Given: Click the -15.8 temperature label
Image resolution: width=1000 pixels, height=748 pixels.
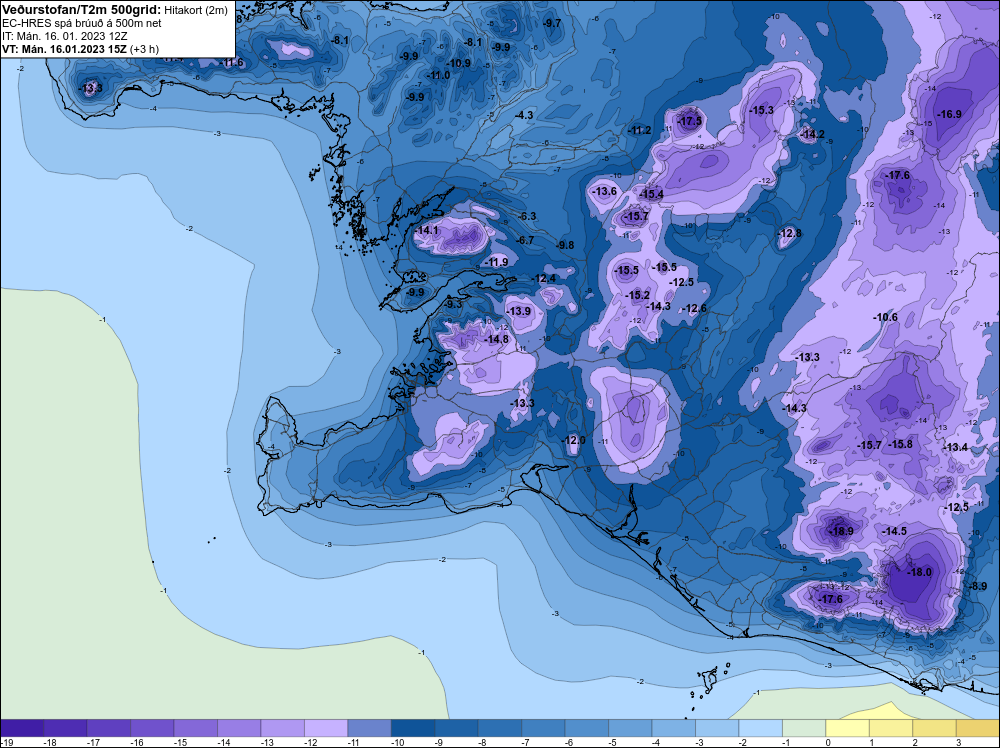Looking at the screenshot, I should (901, 444).
